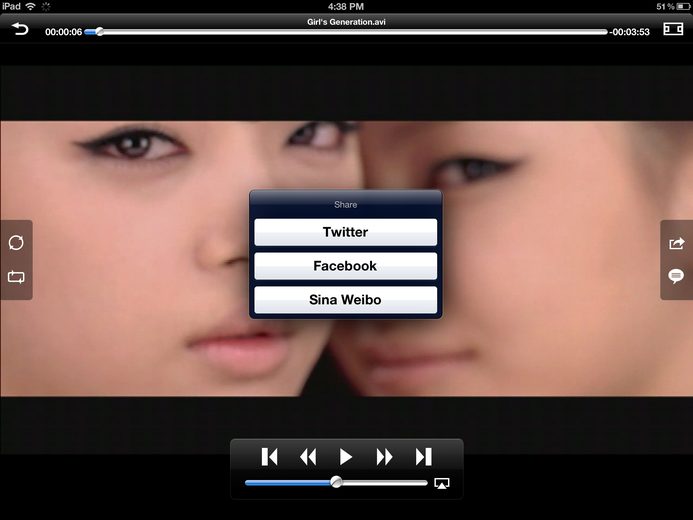Tap the elapsed time 00:00:06 label
Viewport: 693px width, 520px height.
(64, 32)
